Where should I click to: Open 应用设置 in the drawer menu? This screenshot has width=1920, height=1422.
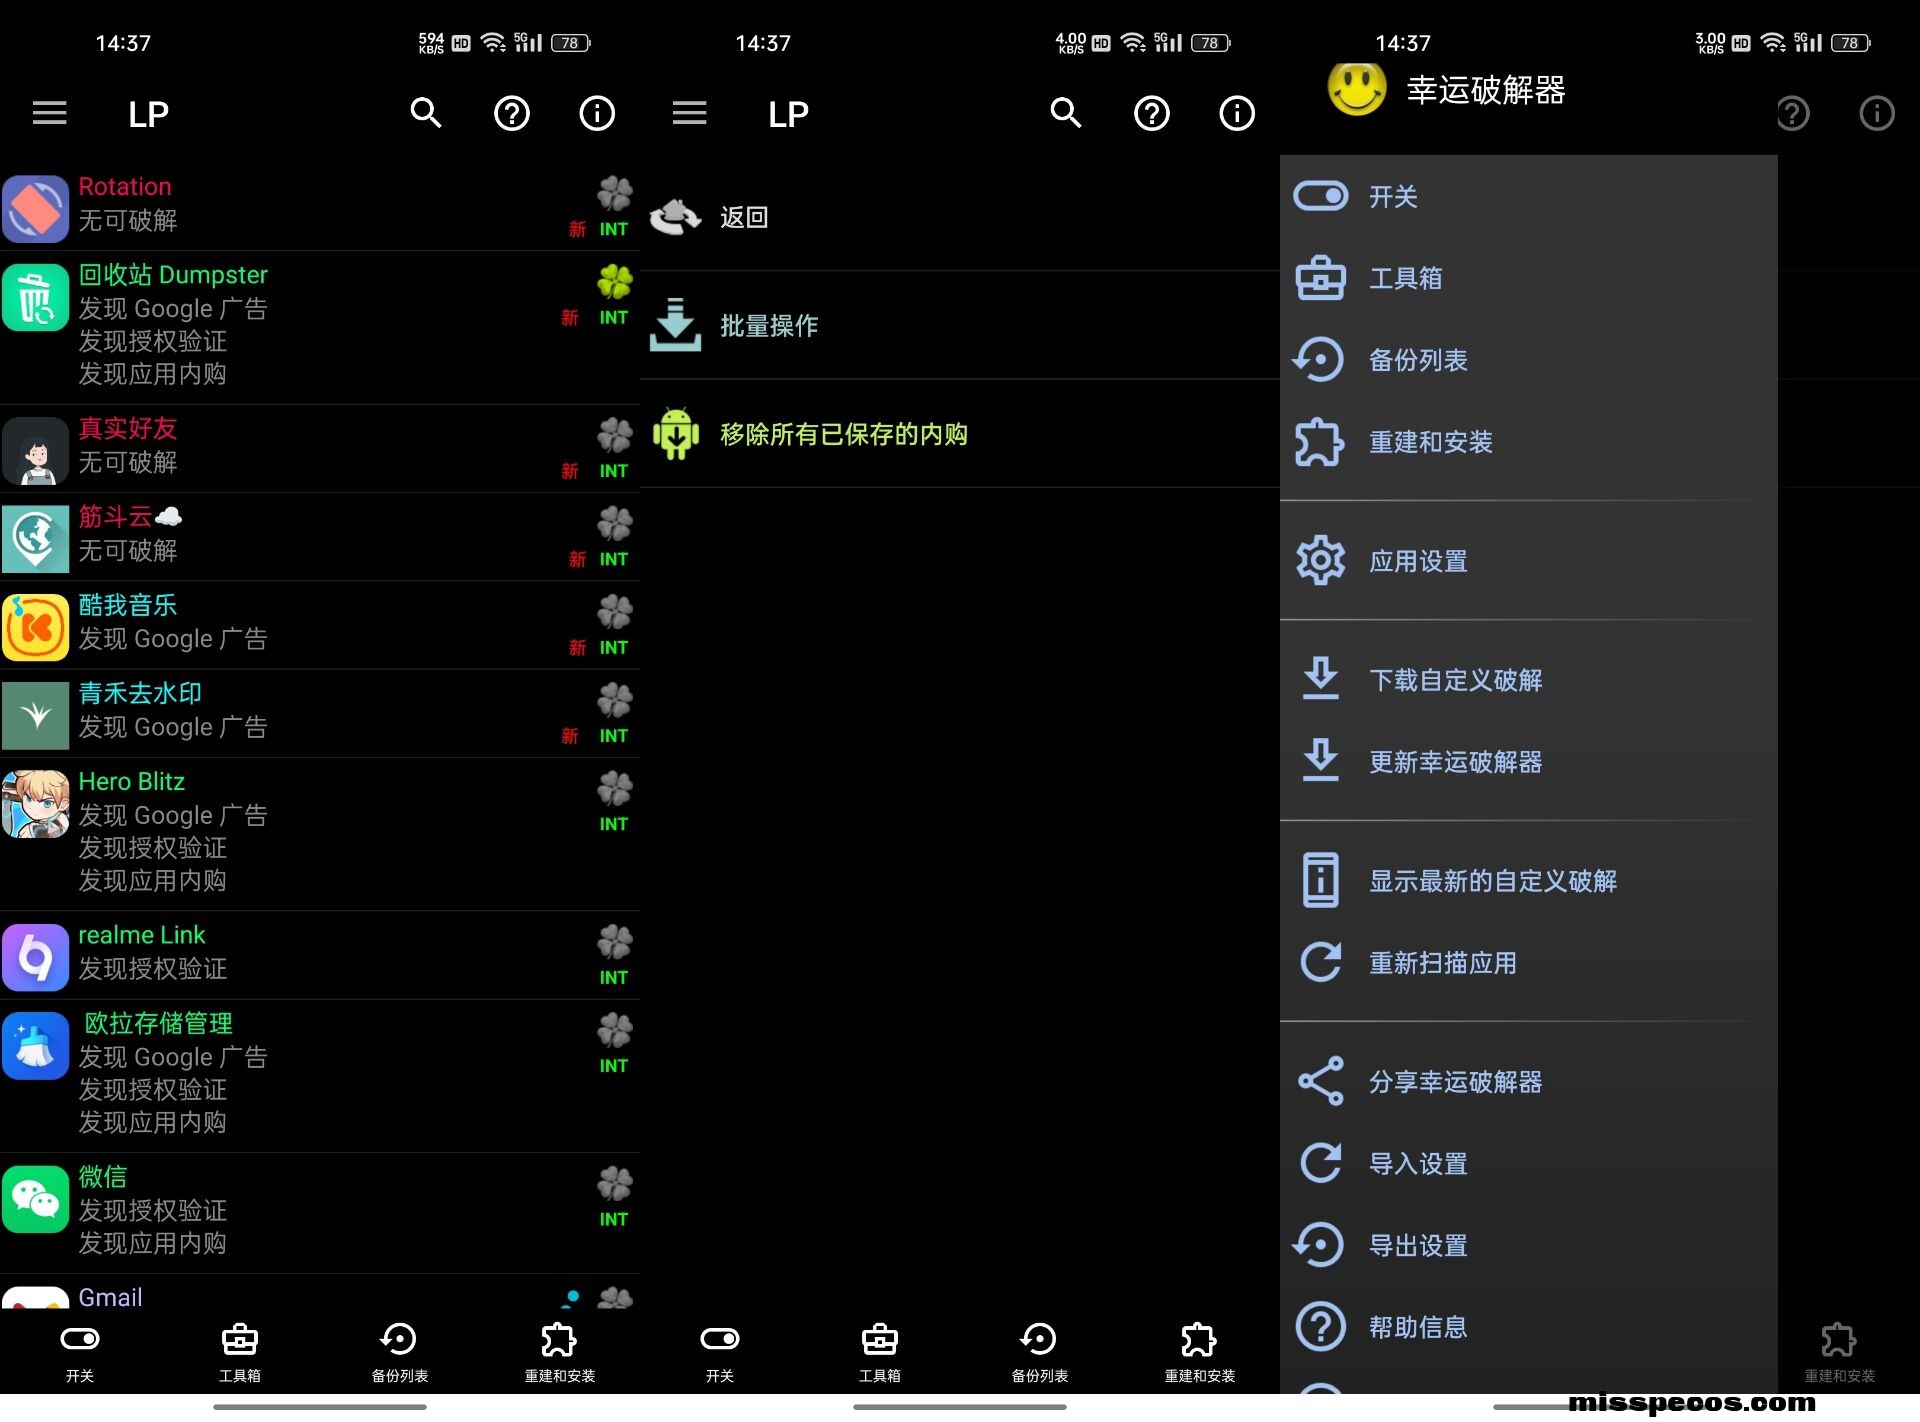(1529, 561)
